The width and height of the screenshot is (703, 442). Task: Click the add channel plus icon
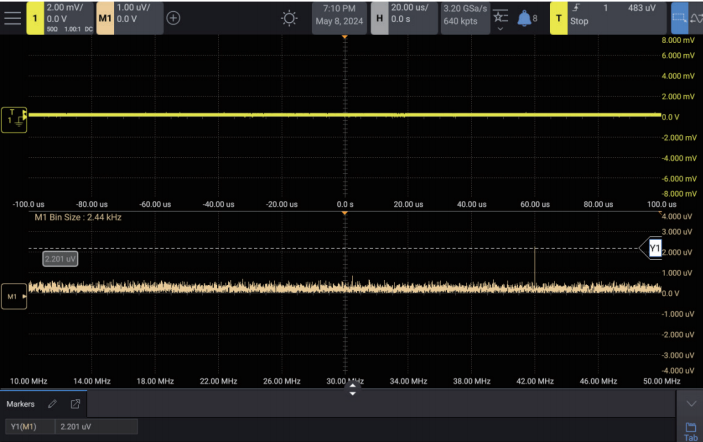pyautogui.click(x=173, y=18)
